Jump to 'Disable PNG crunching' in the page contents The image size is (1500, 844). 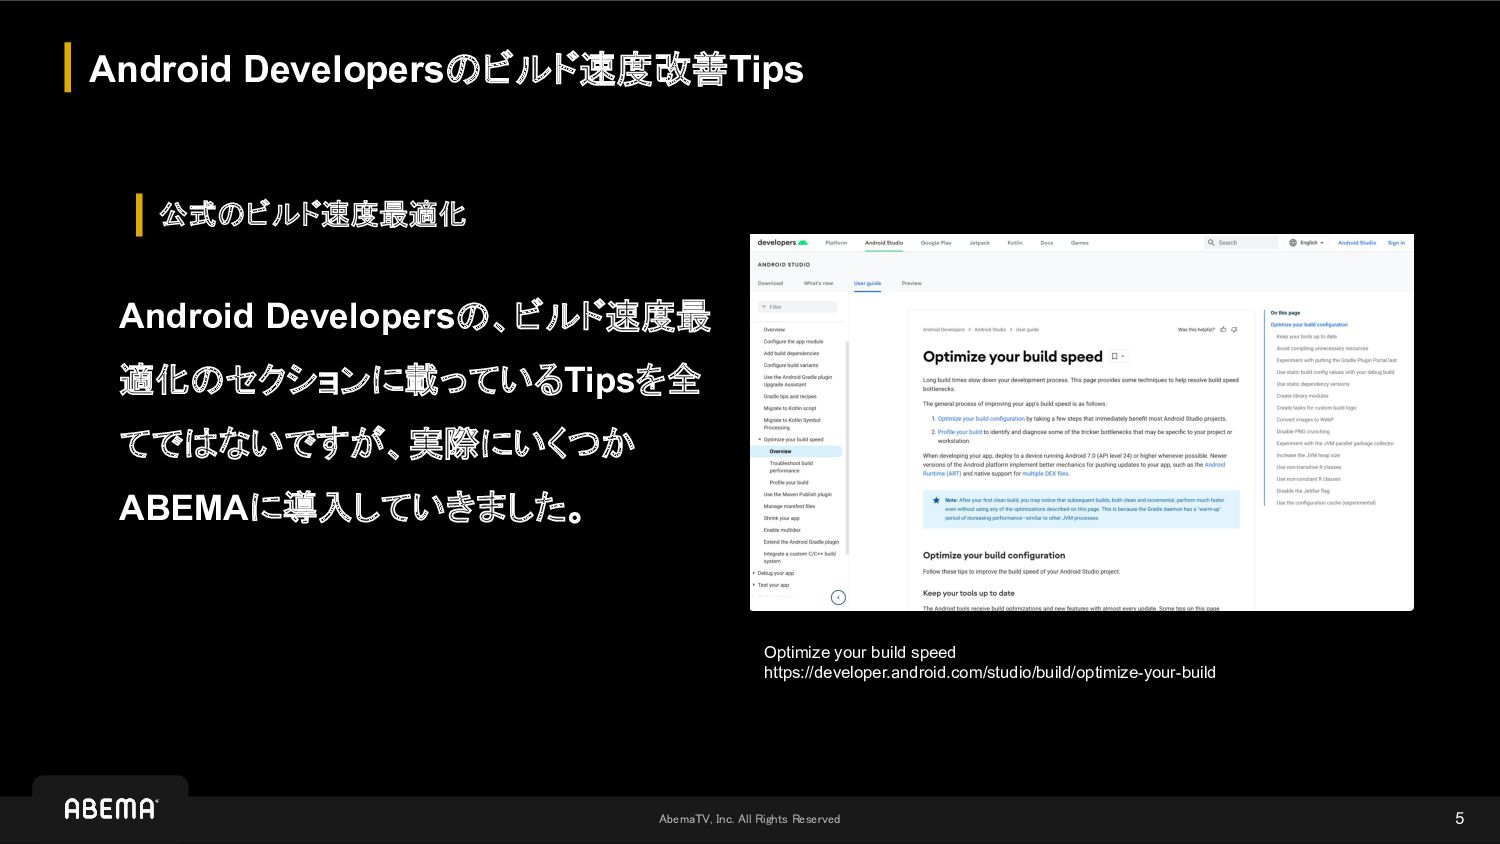coord(1303,431)
